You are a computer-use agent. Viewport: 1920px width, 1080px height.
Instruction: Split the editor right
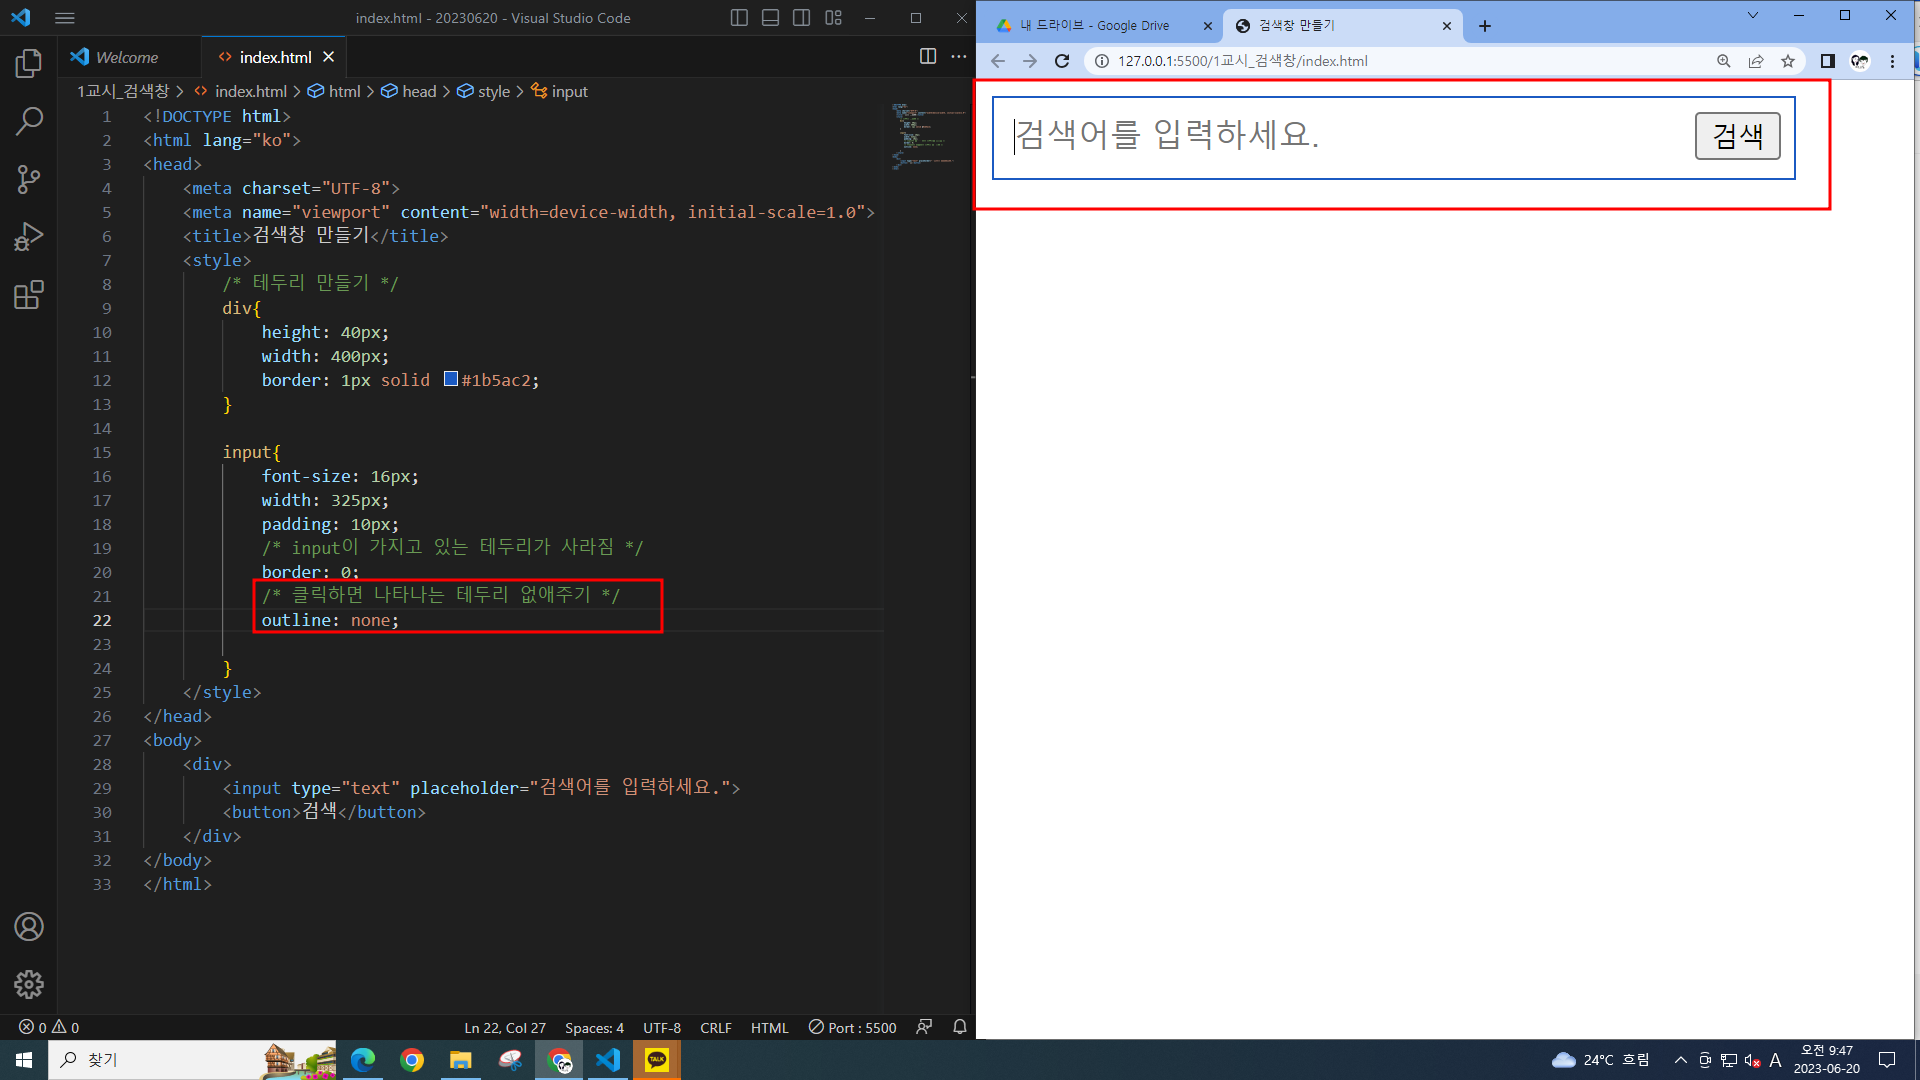(x=928, y=57)
